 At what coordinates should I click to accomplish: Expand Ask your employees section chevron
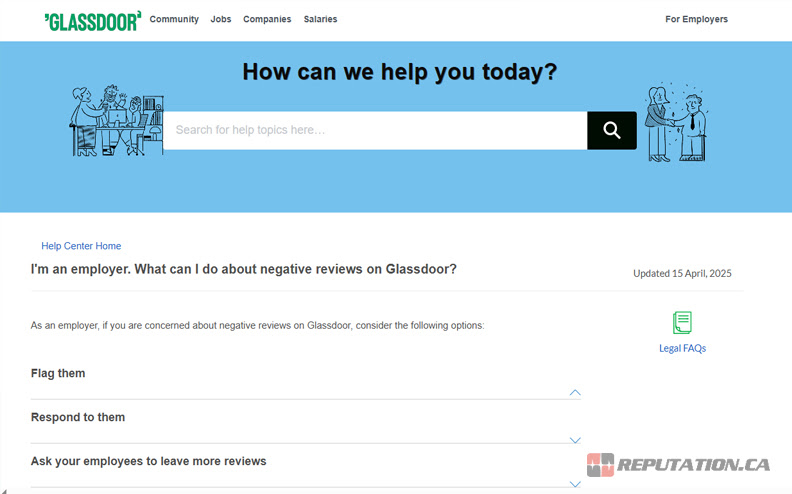(x=575, y=484)
